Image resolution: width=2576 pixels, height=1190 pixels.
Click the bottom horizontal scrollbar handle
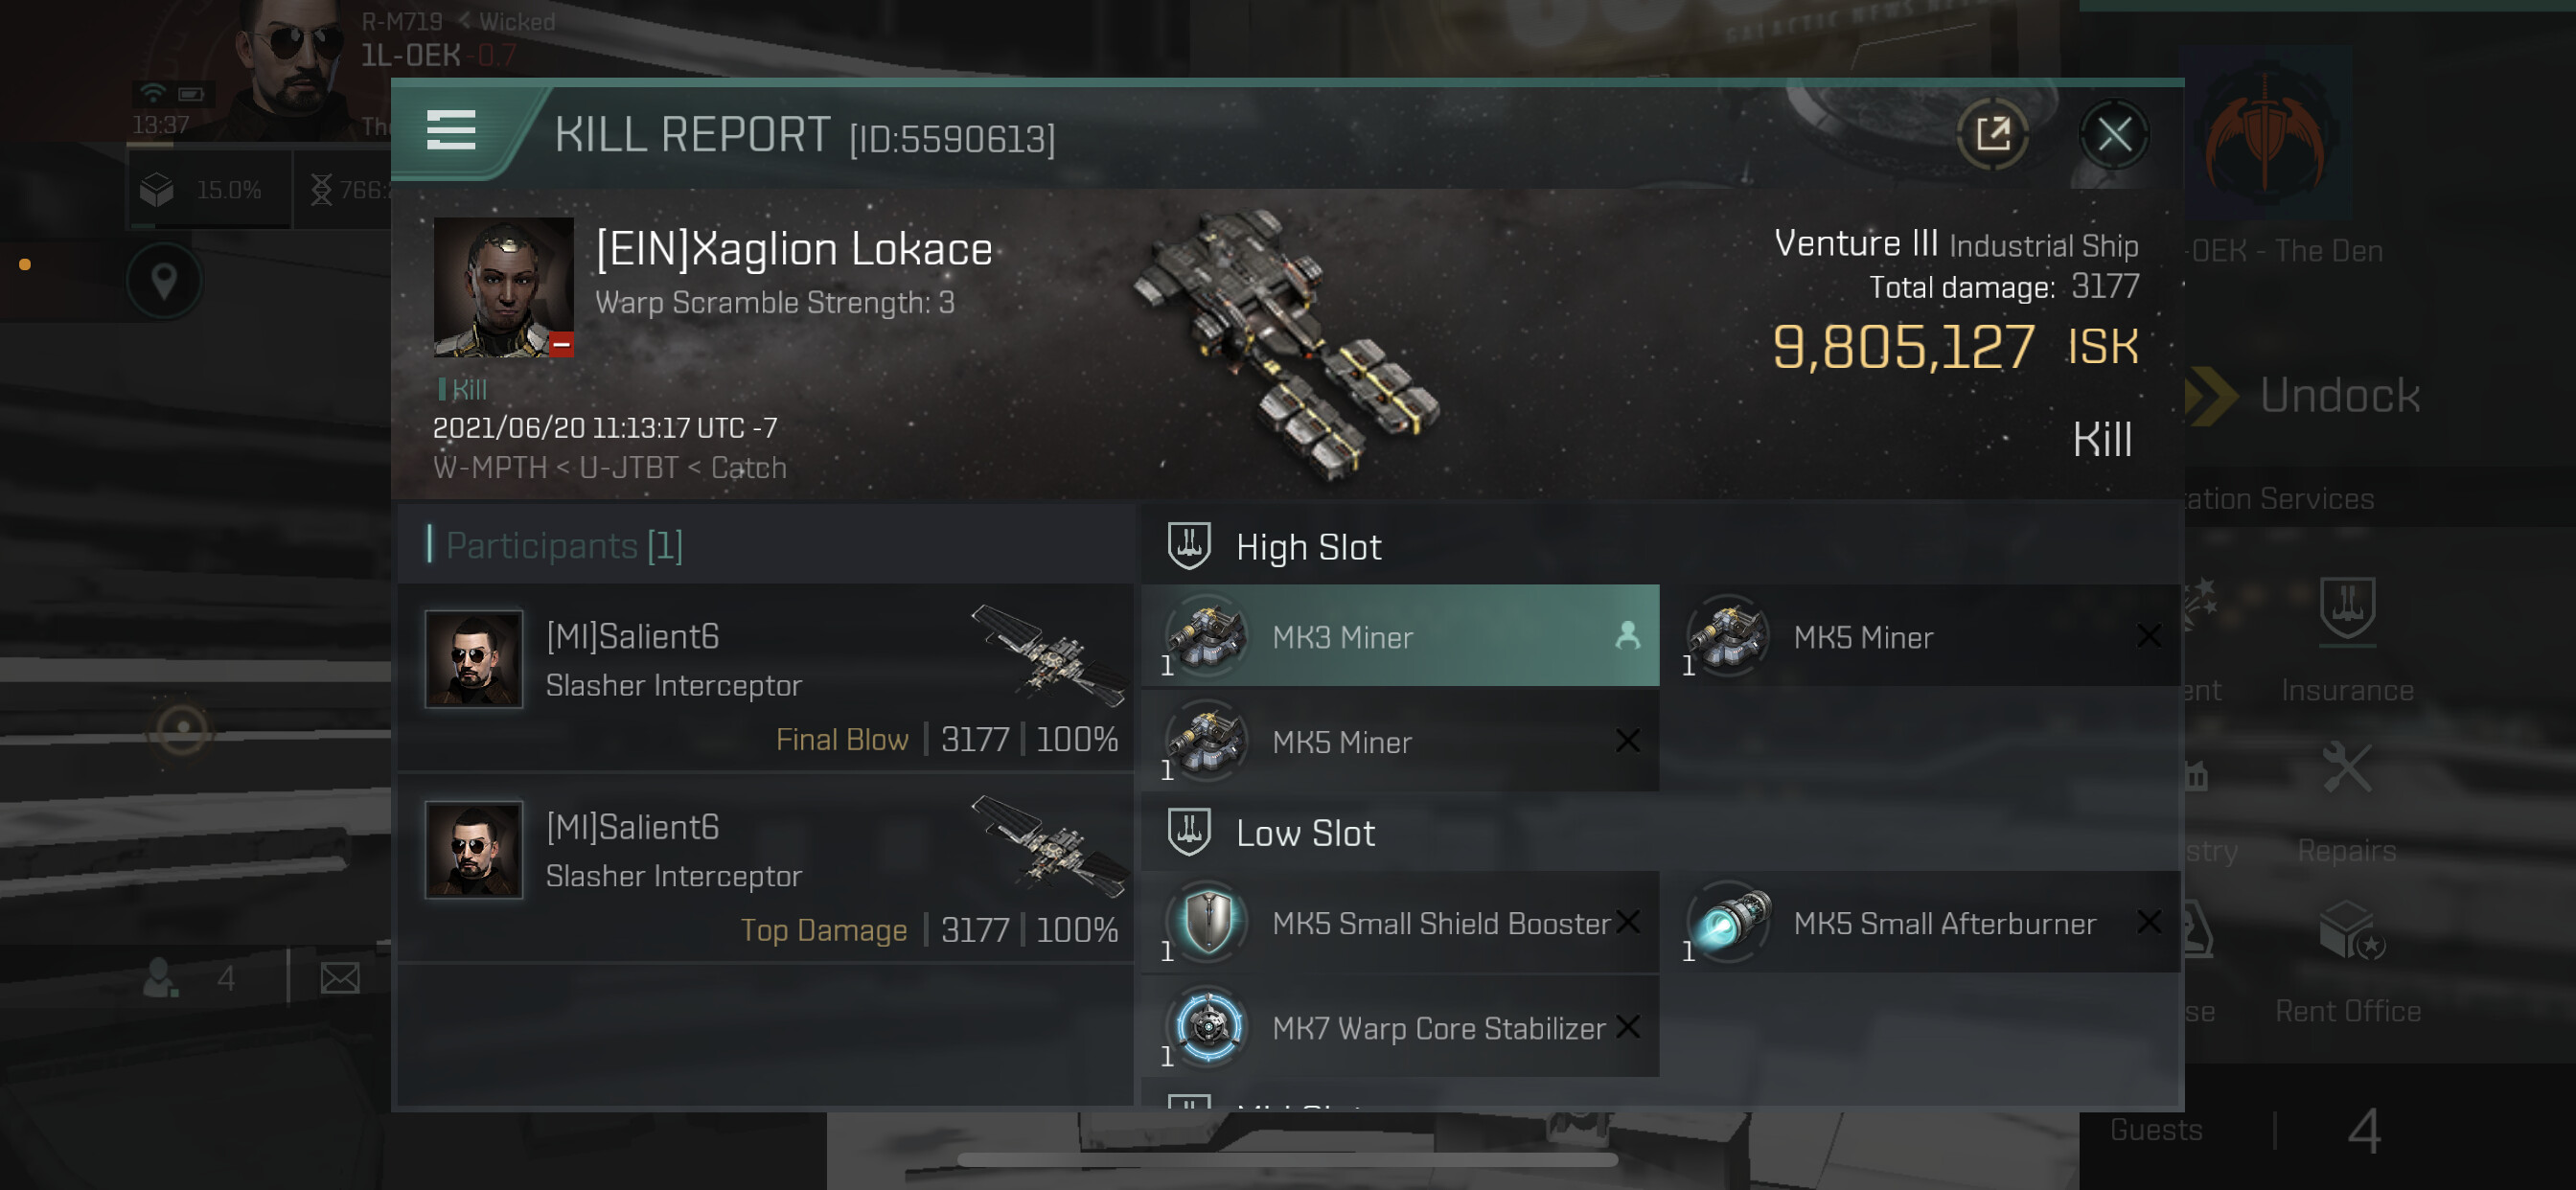(1287, 1159)
